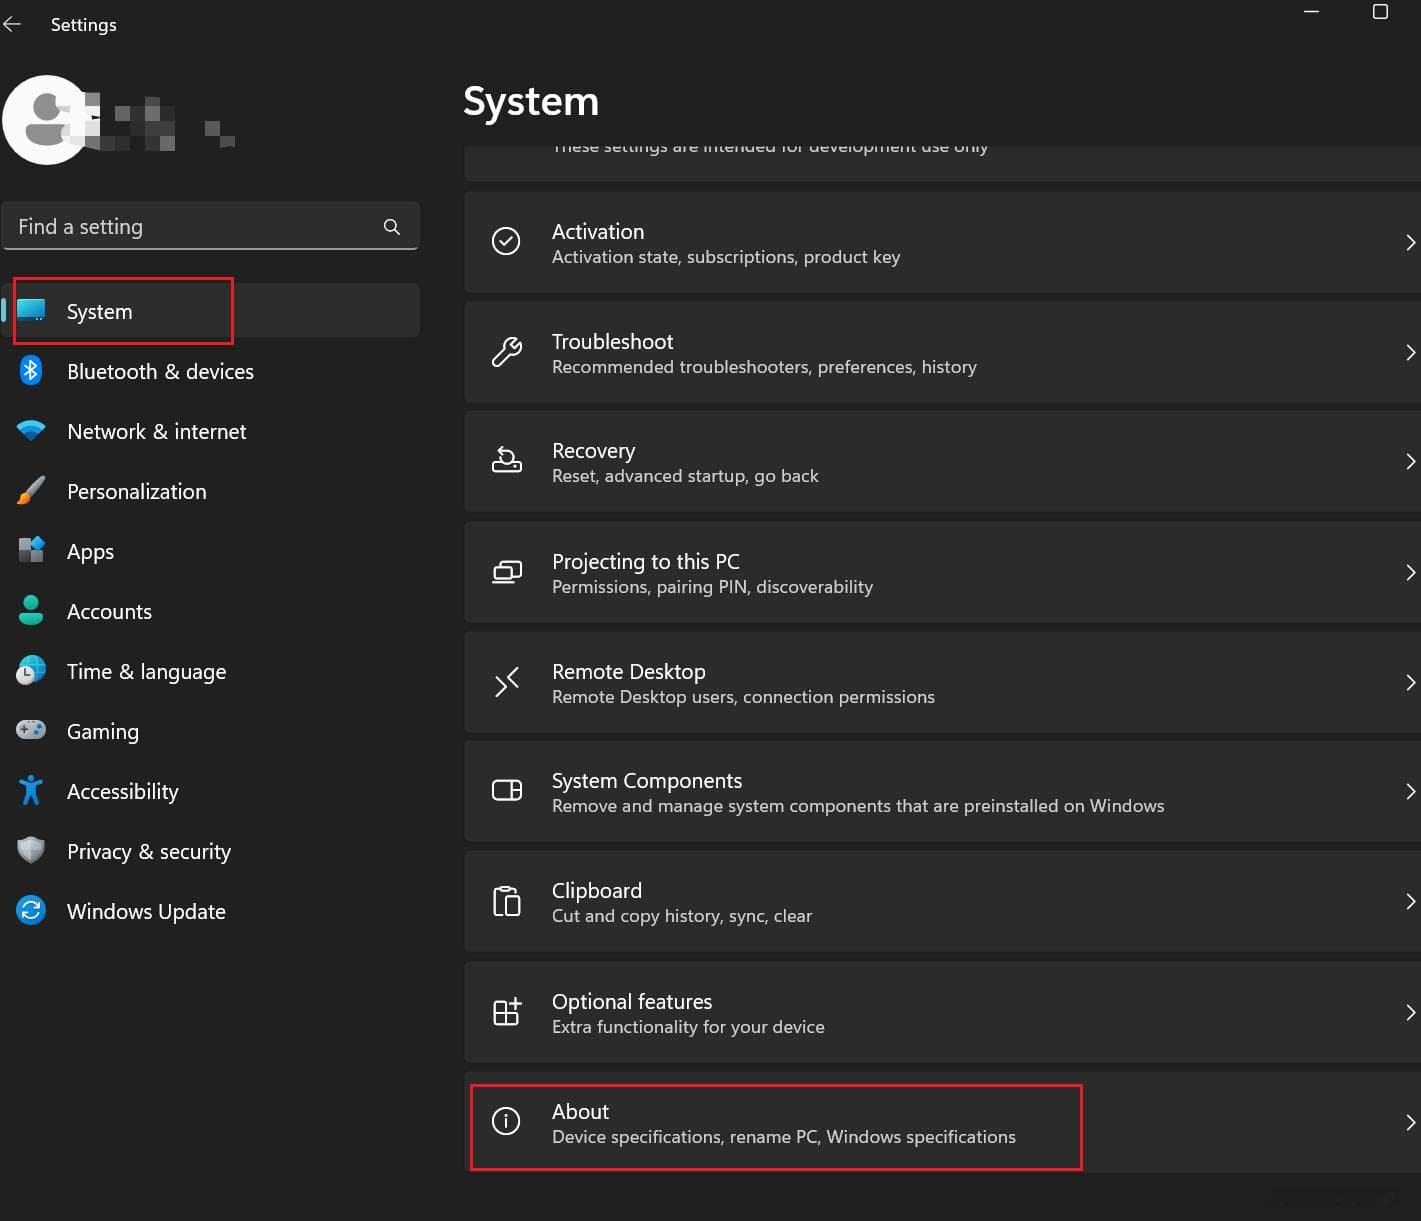1421x1221 pixels.
Task: Click the Recovery icon
Action: click(506, 461)
